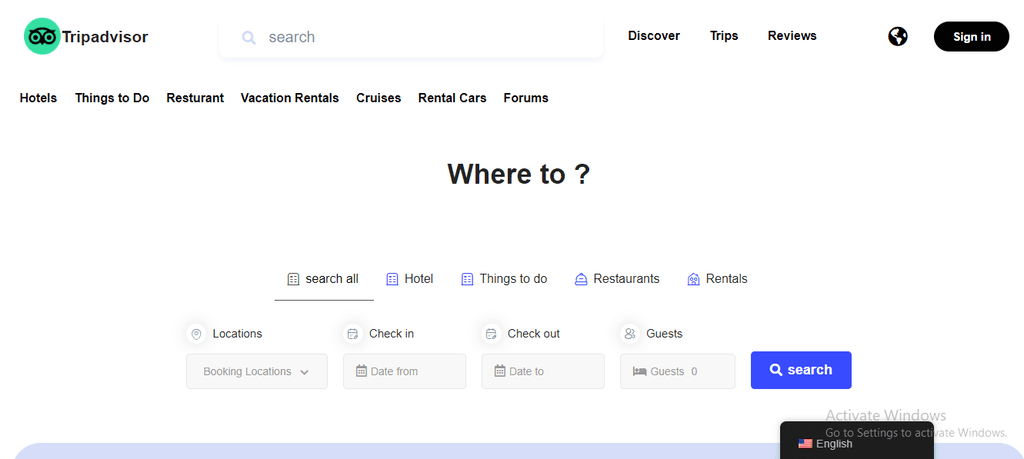Image resolution: width=1024 pixels, height=459 pixels.
Task: Click the Check out label text
Action: click(x=534, y=334)
